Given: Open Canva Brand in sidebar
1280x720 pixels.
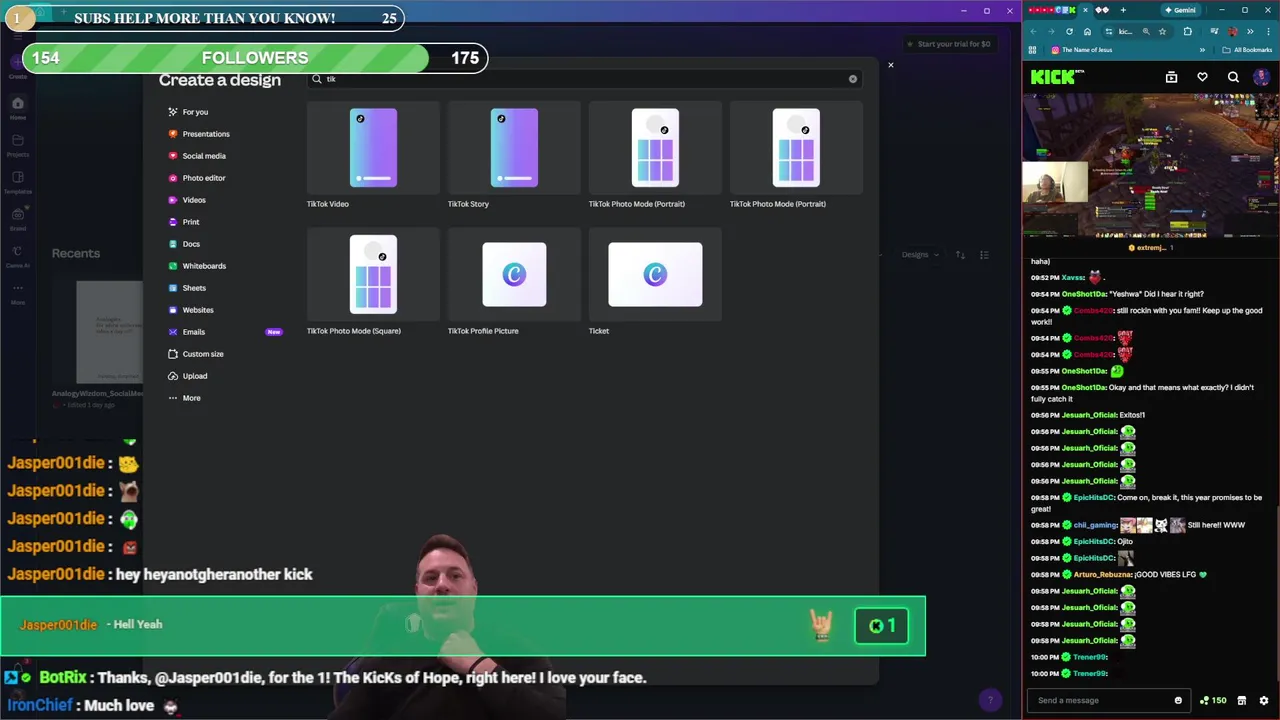Looking at the screenshot, I should click(x=18, y=219).
